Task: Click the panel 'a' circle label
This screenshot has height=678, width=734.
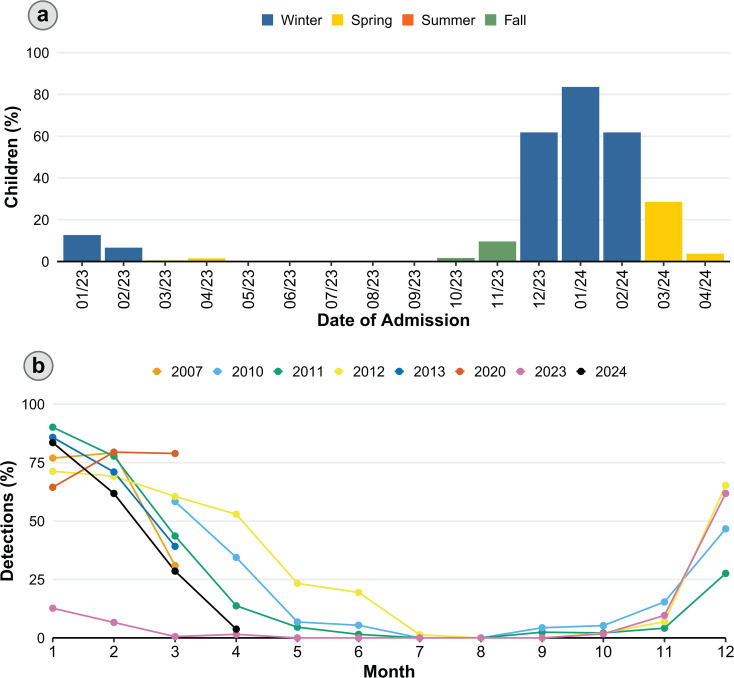Action: tap(43, 15)
